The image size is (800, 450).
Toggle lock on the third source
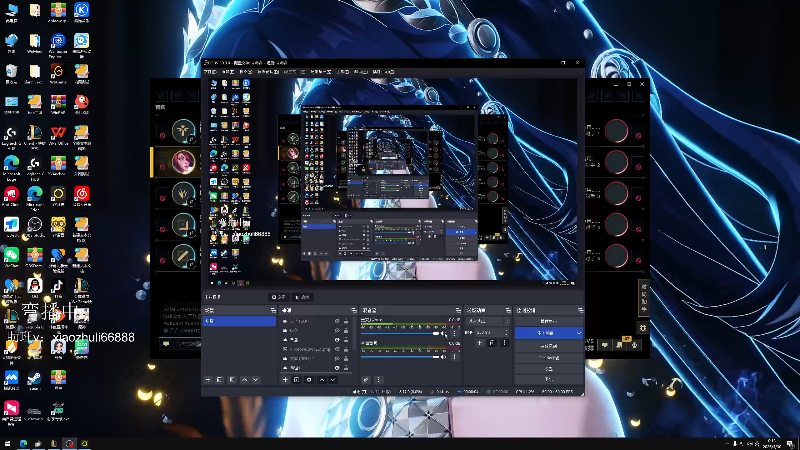(x=346, y=340)
